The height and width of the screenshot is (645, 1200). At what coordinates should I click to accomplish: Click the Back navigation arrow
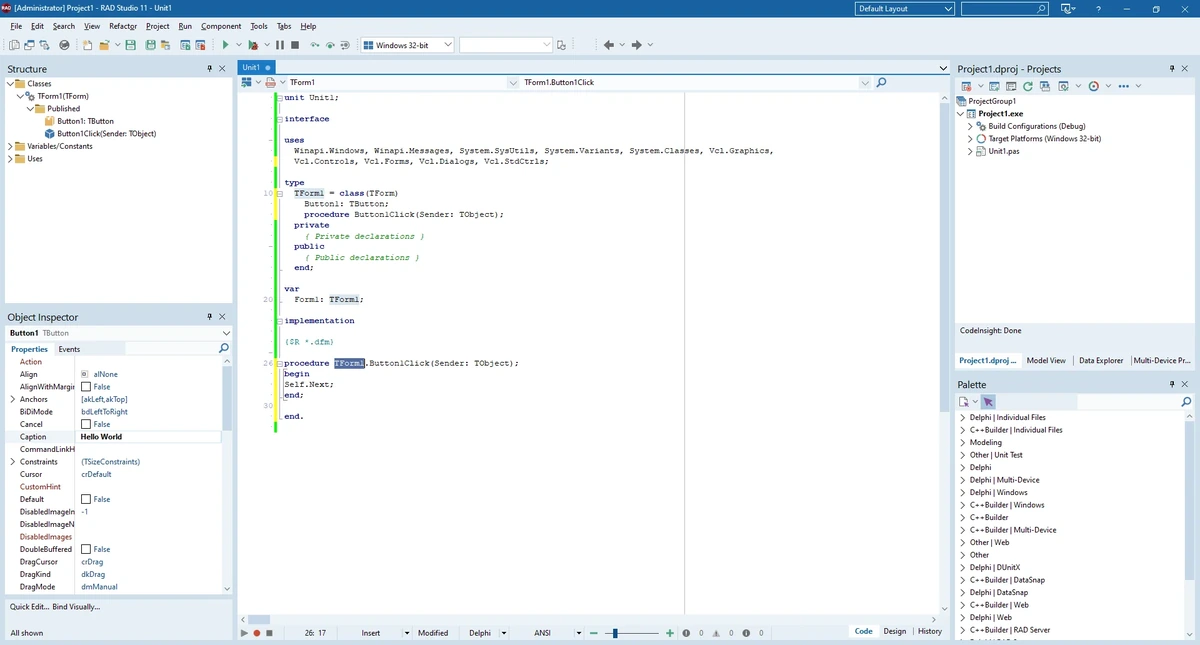pyautogui.click(x=609, y=45)
